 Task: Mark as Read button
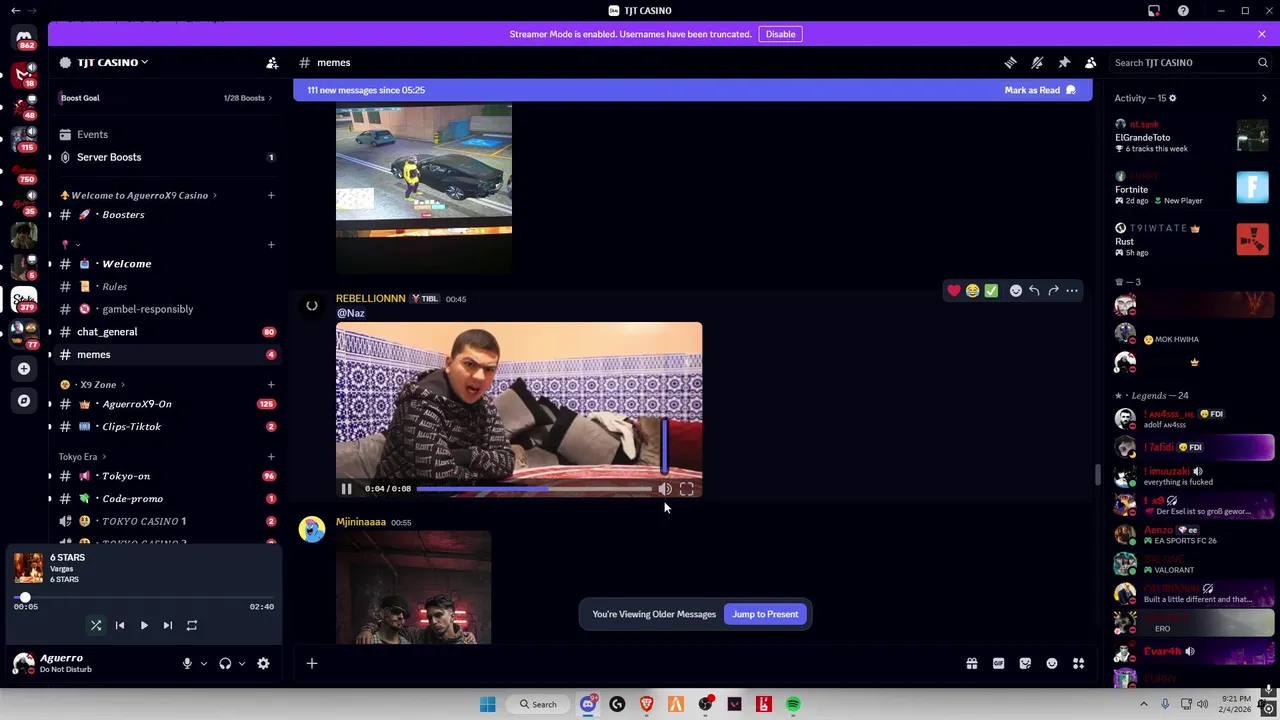point(1040,90)
